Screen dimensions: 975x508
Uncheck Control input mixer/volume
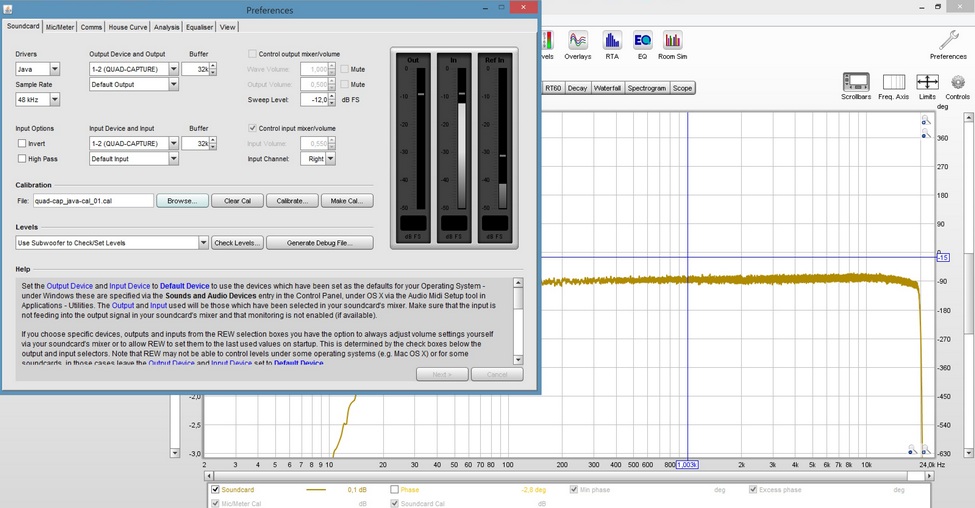(x=252, y=128)
